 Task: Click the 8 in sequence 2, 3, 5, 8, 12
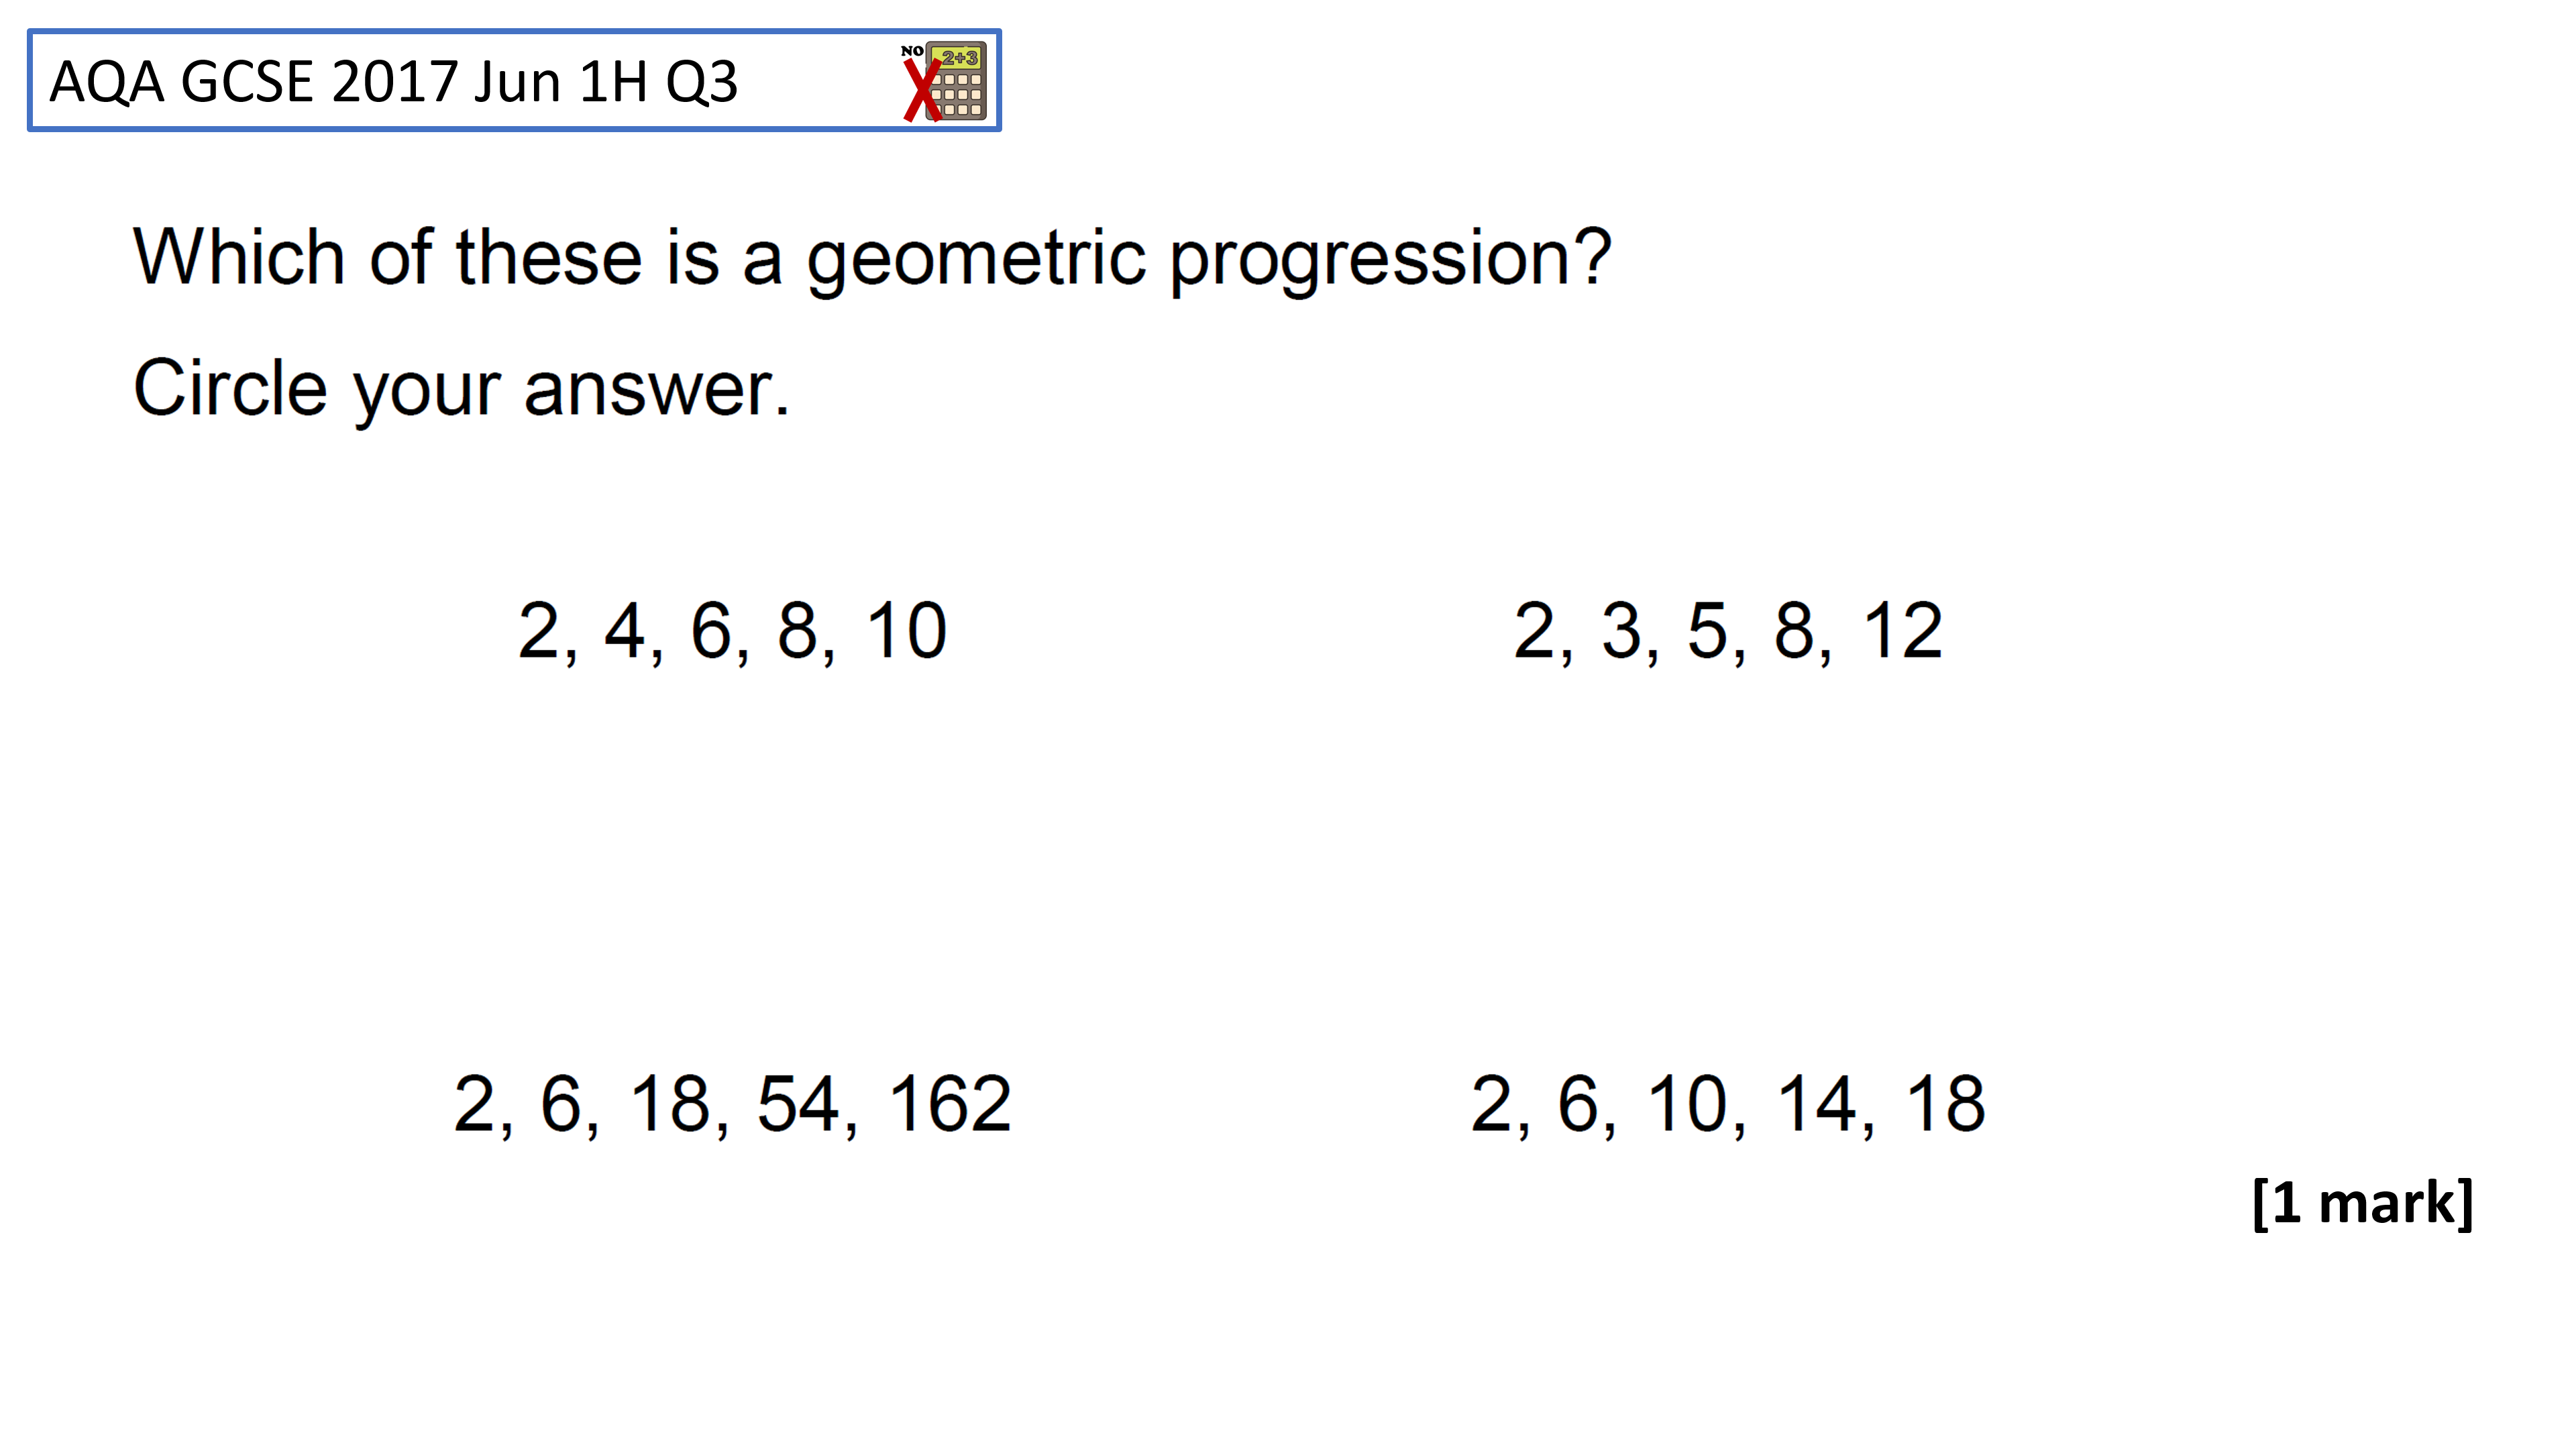click(1794, 631)
